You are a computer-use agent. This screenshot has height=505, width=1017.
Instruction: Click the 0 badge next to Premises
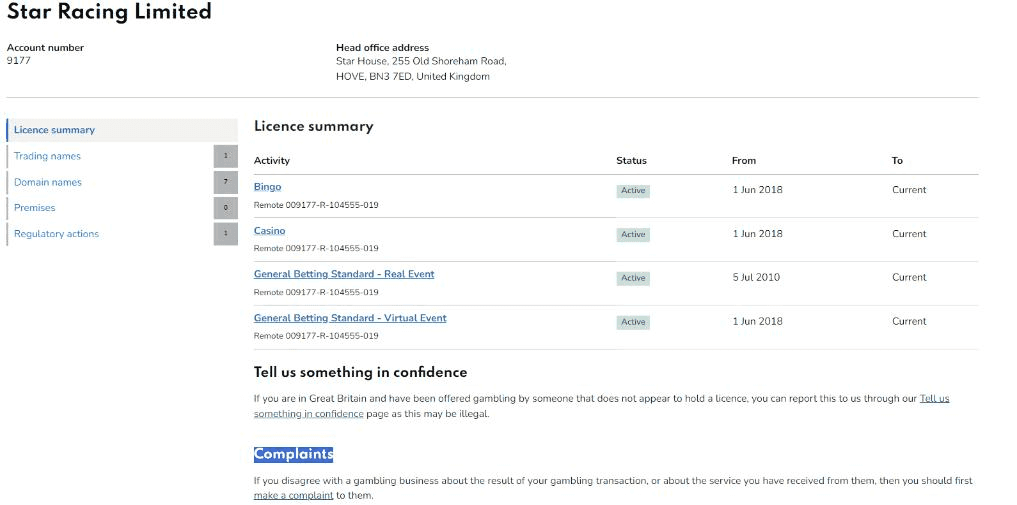pos(225,208)
